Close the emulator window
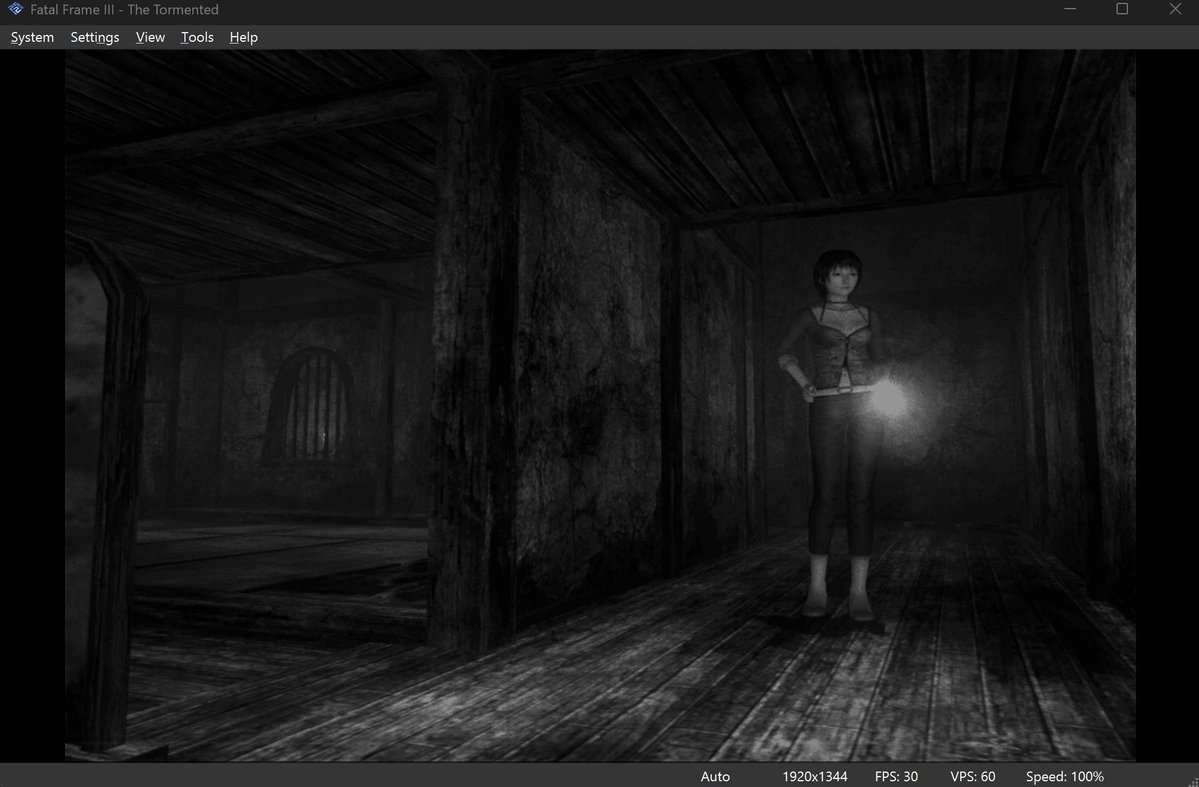Image resolution: width=1199 pixels, height=787 pixels. tap(1175, 9)
